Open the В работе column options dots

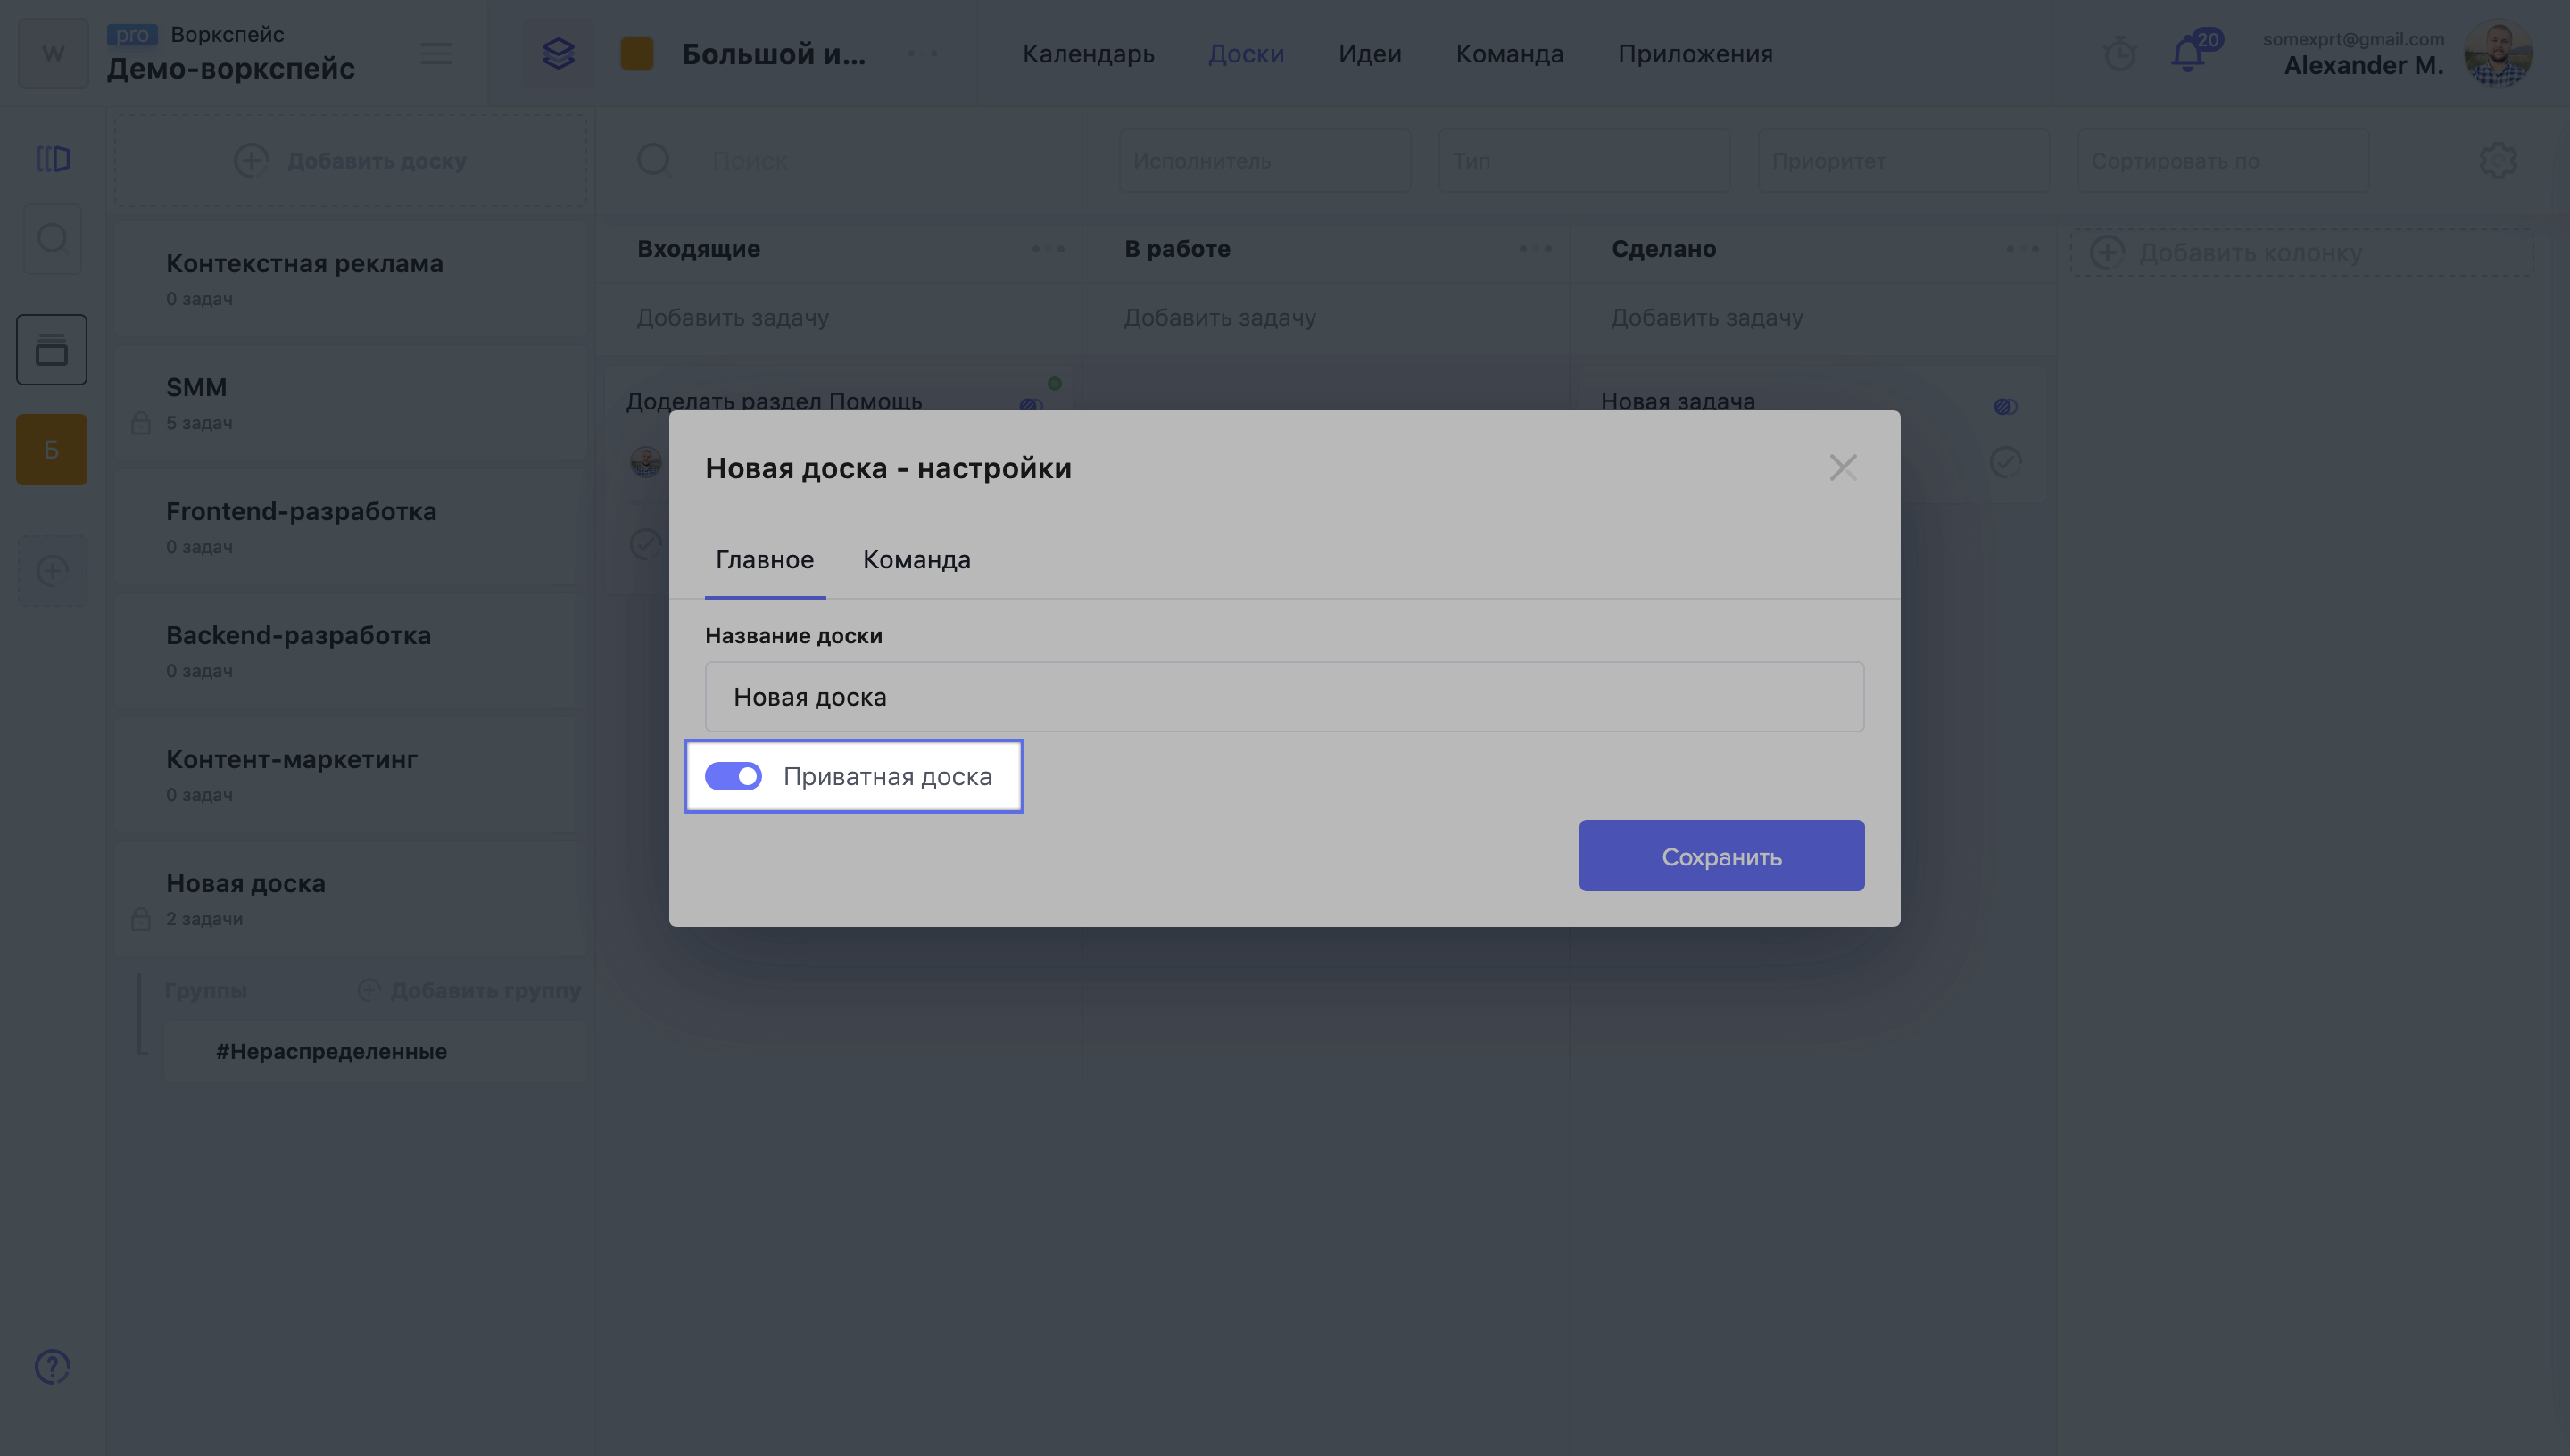click(1535, 249)
